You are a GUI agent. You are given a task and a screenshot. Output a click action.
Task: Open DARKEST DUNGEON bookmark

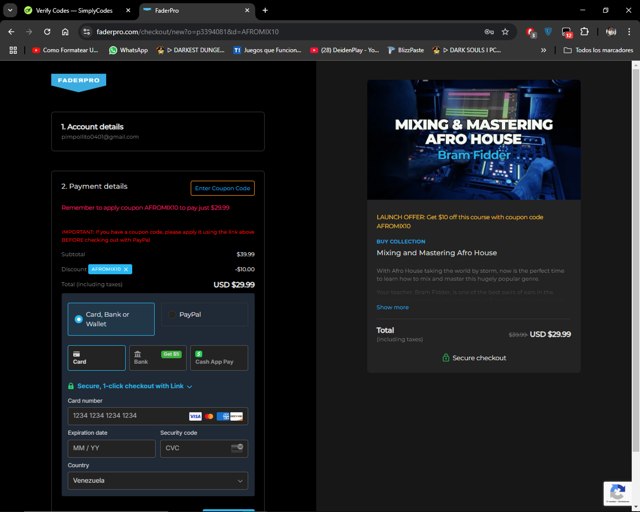pos(191,50)
